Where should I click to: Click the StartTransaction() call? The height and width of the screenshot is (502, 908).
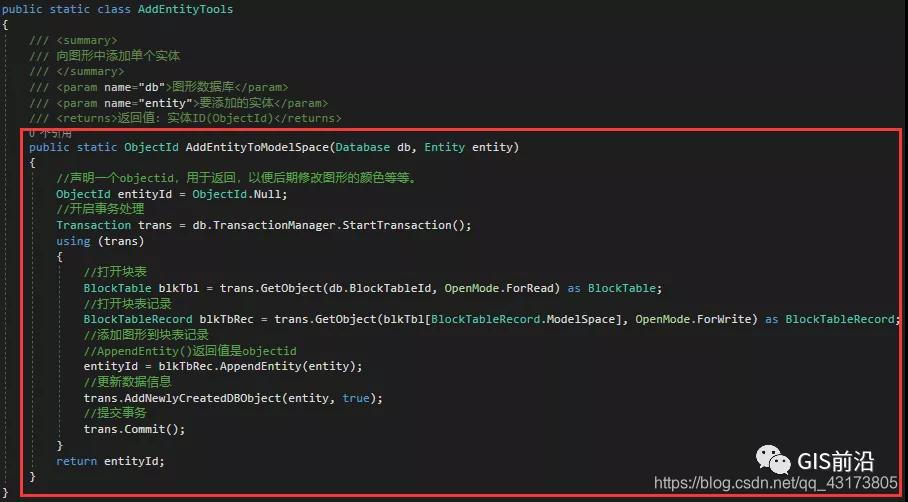tap(404, 225)
